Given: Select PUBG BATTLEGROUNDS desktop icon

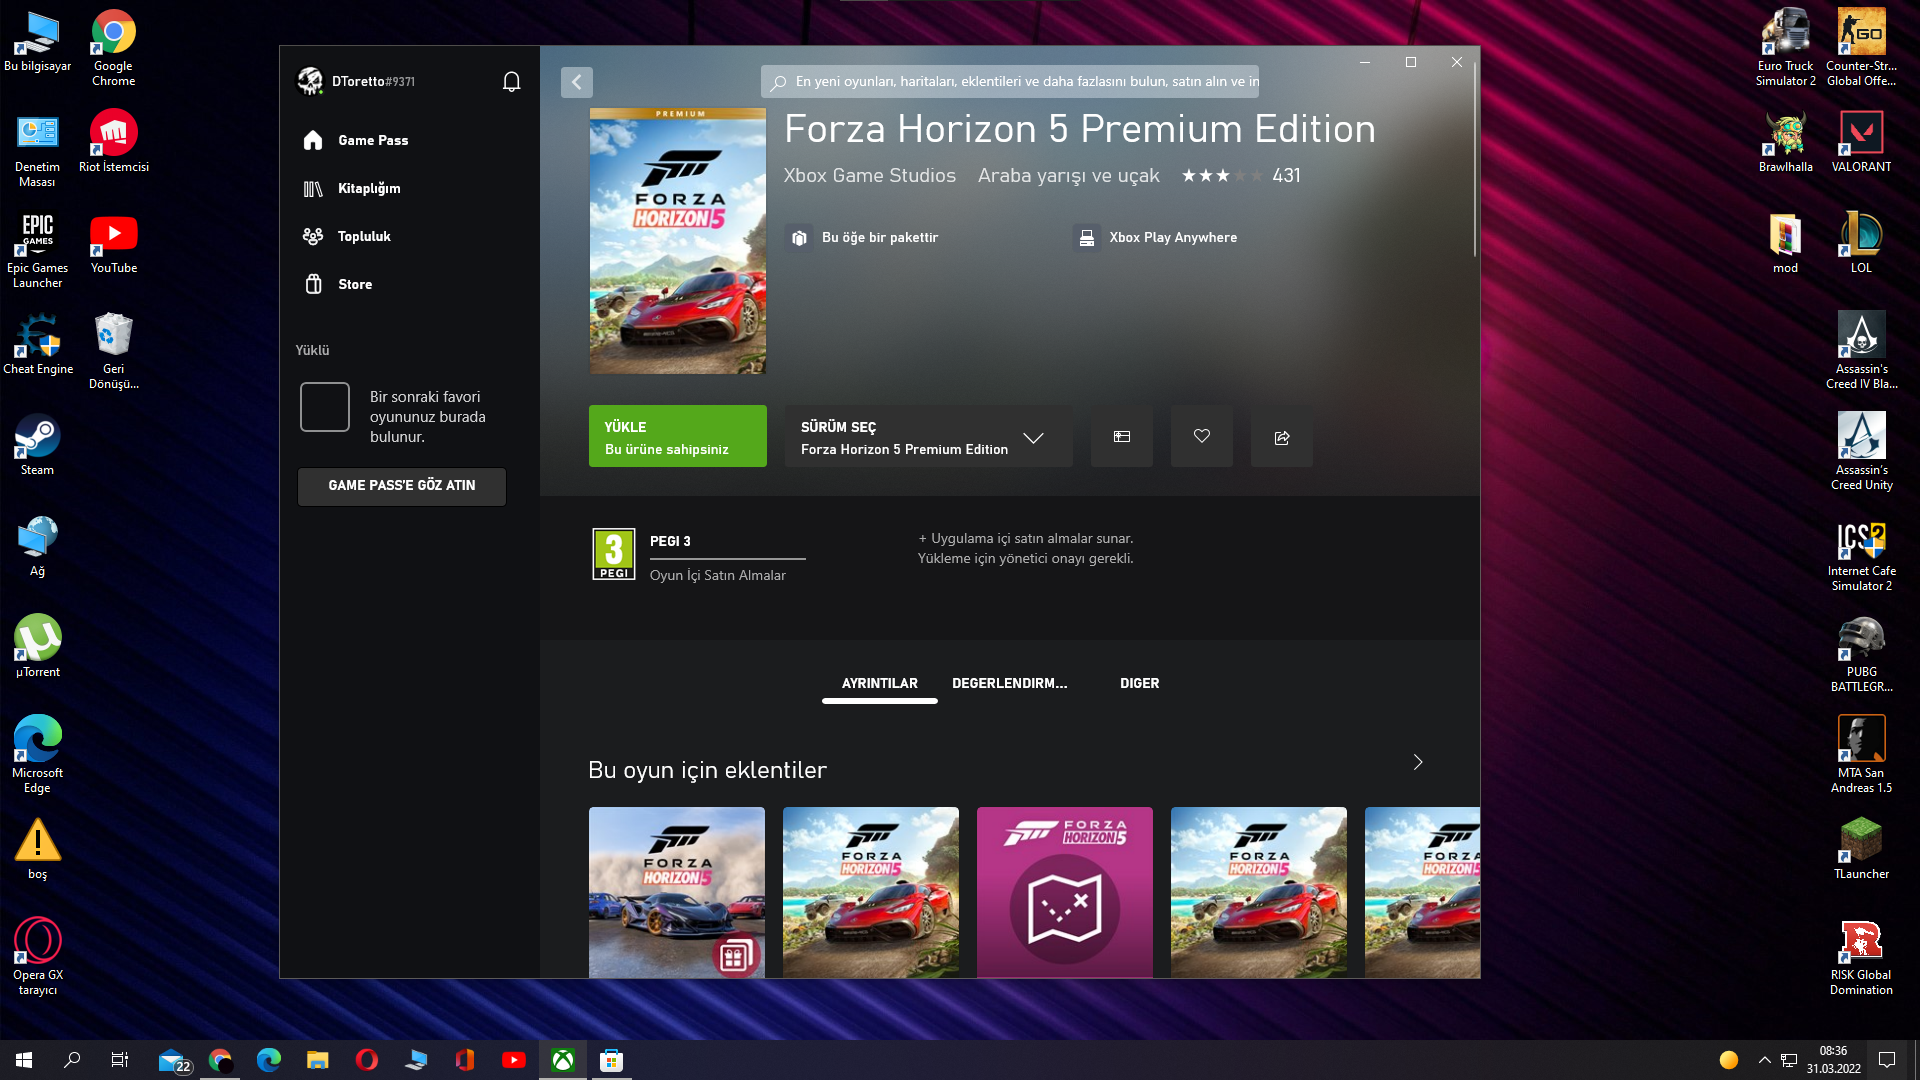Looking at the screenshot, I should coord(1861,654).
